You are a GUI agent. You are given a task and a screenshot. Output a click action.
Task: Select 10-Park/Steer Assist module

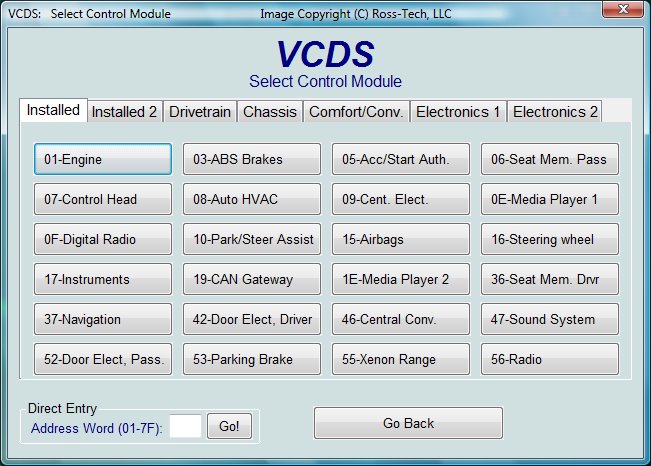tap(252, 239)
